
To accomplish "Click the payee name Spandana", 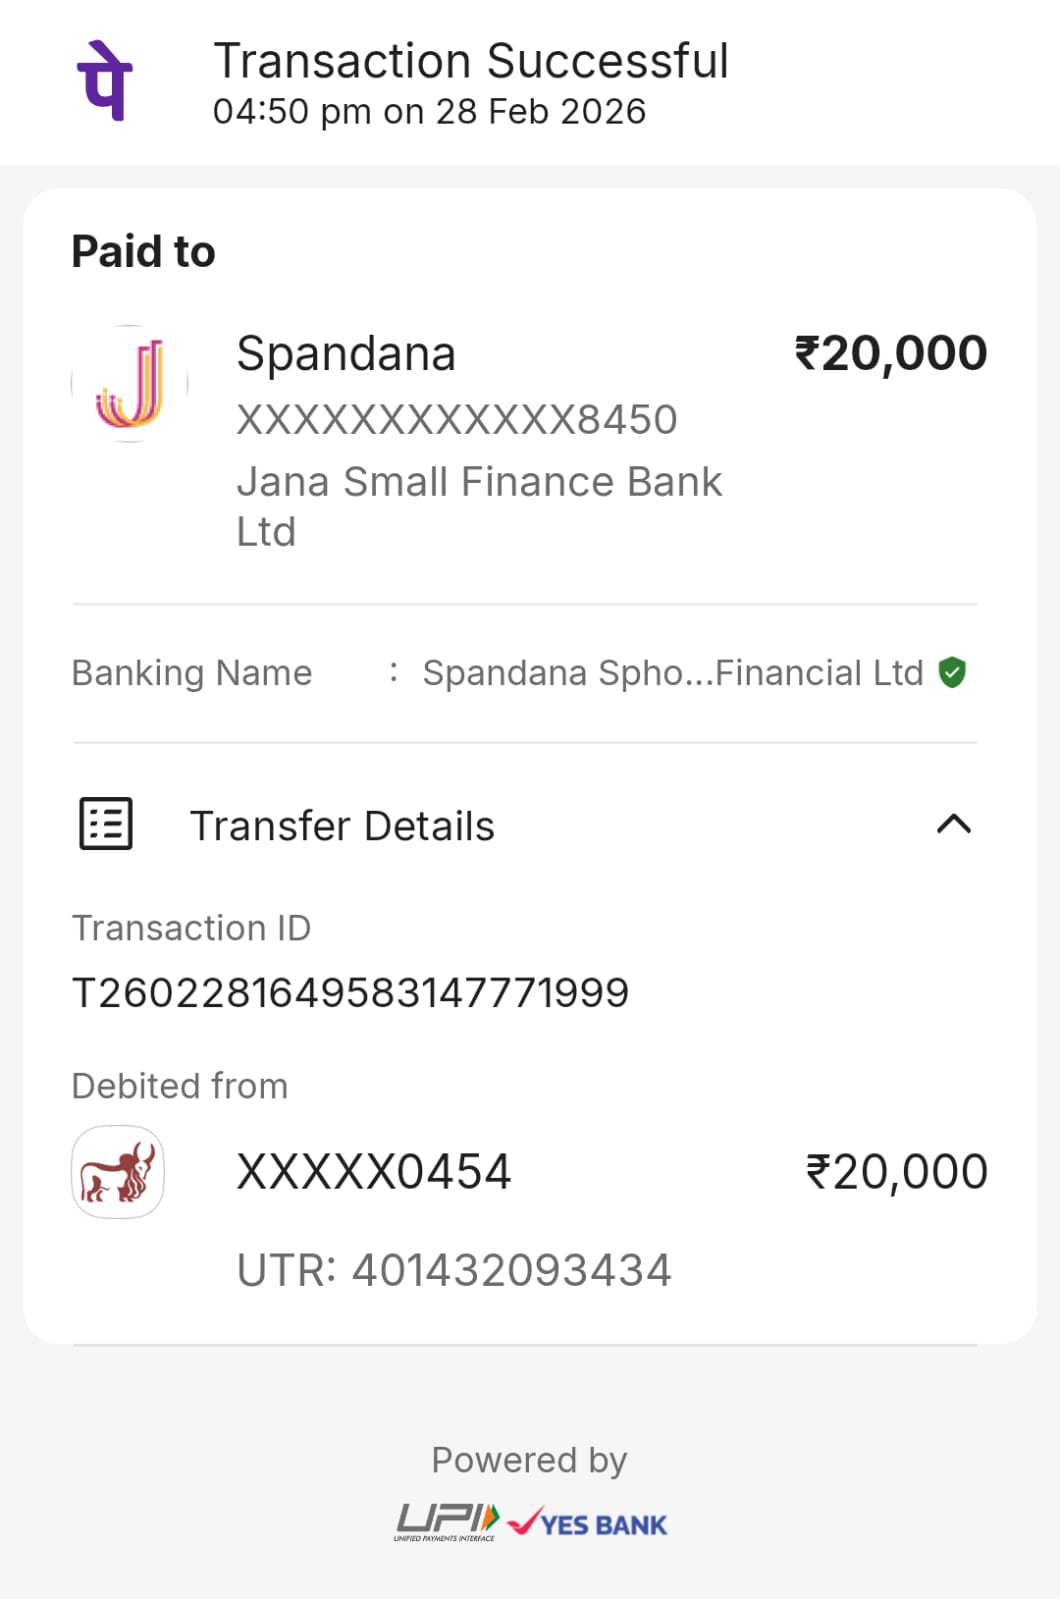I will (x=346, y=354).
